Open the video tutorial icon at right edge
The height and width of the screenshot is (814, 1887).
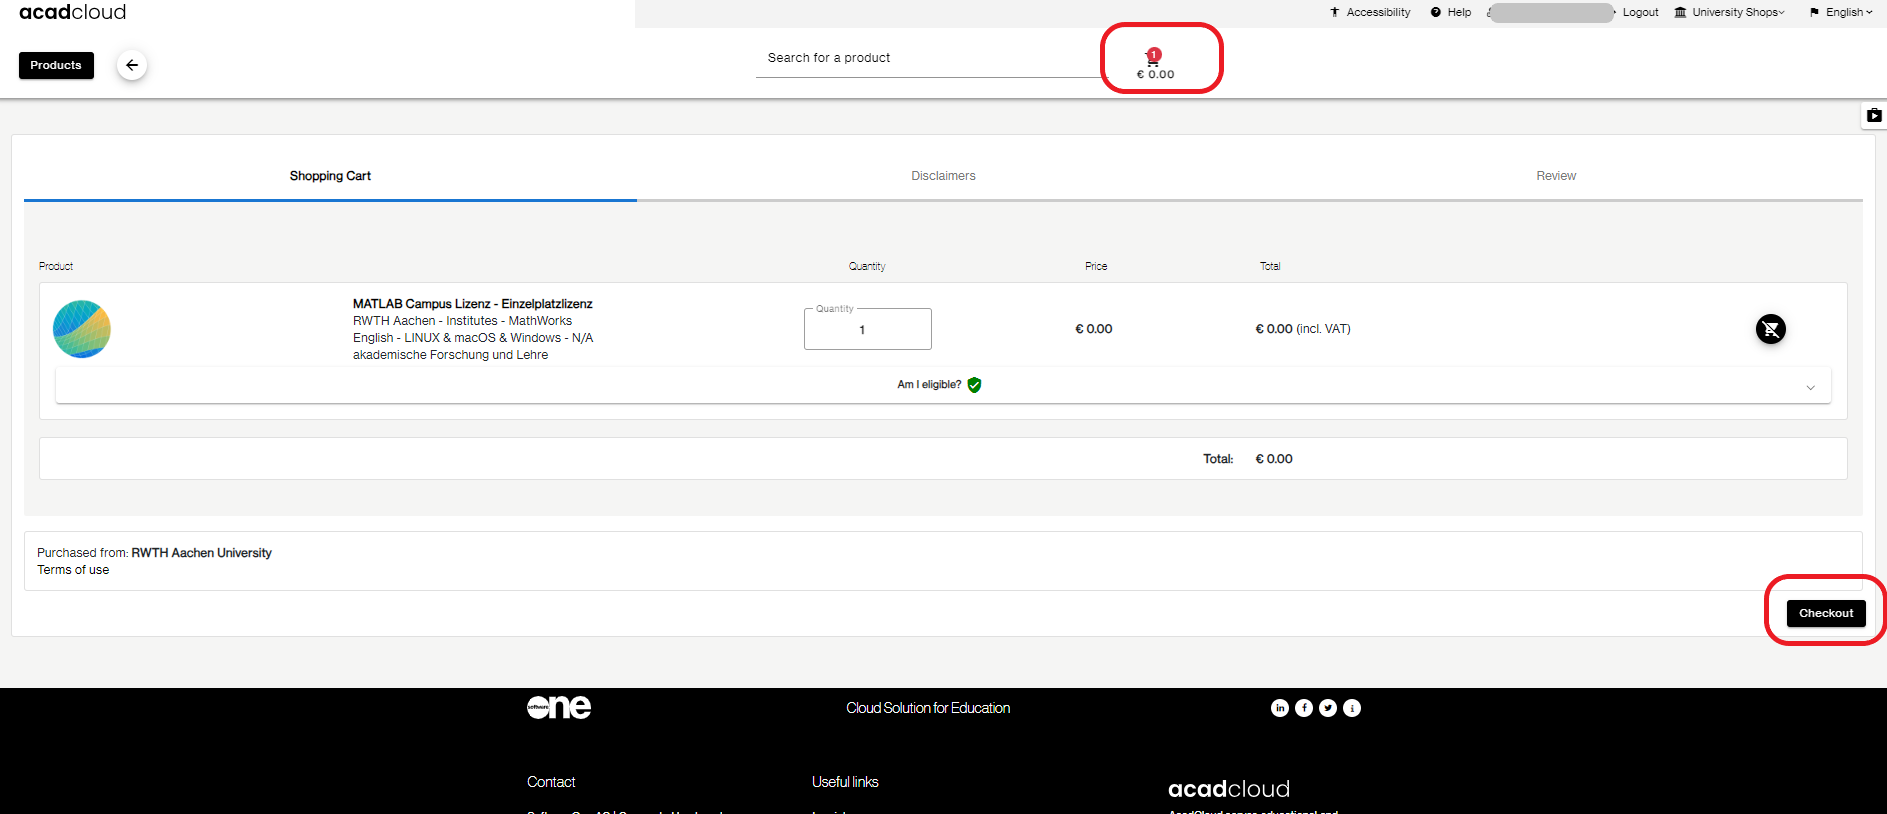coord(1874,116)
